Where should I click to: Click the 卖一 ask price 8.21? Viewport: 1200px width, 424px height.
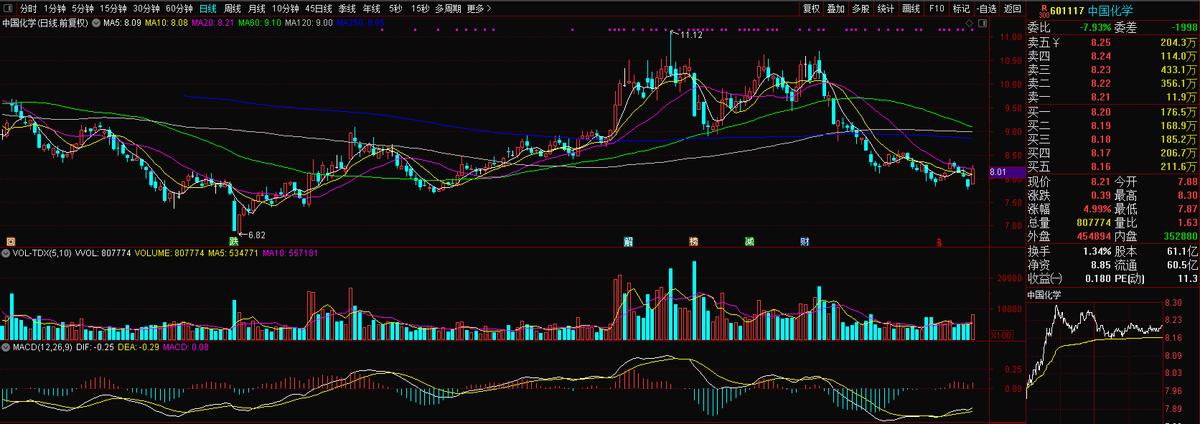tap(1100, 97)
